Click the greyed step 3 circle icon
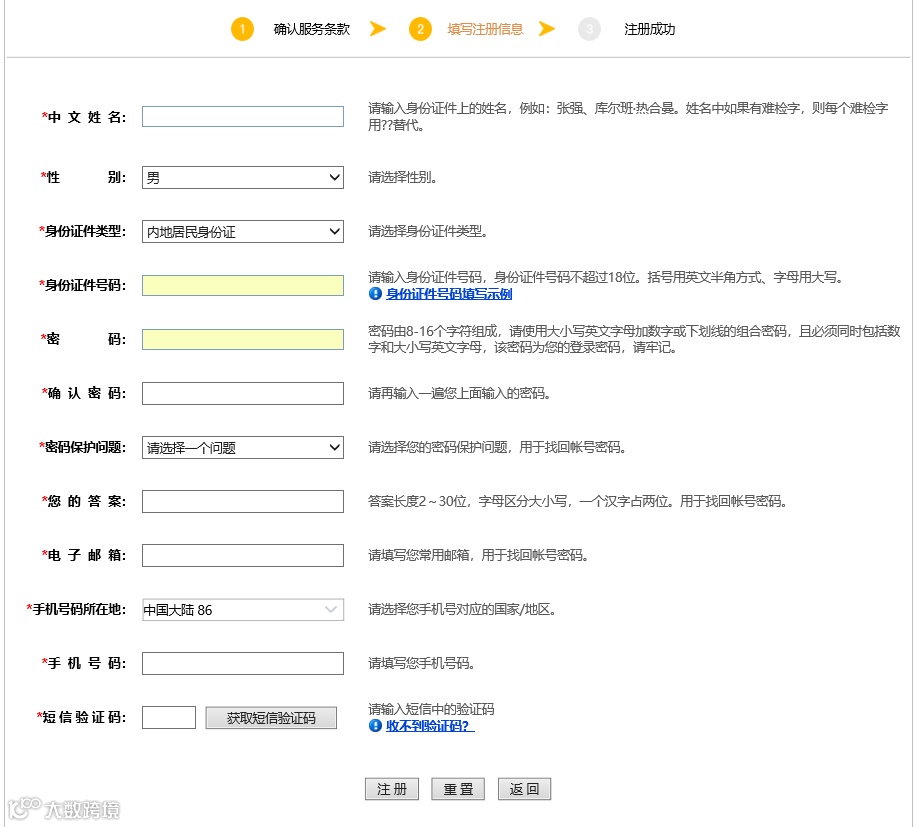917x827 pixels. pyautogui.click(x=589, y=29)
